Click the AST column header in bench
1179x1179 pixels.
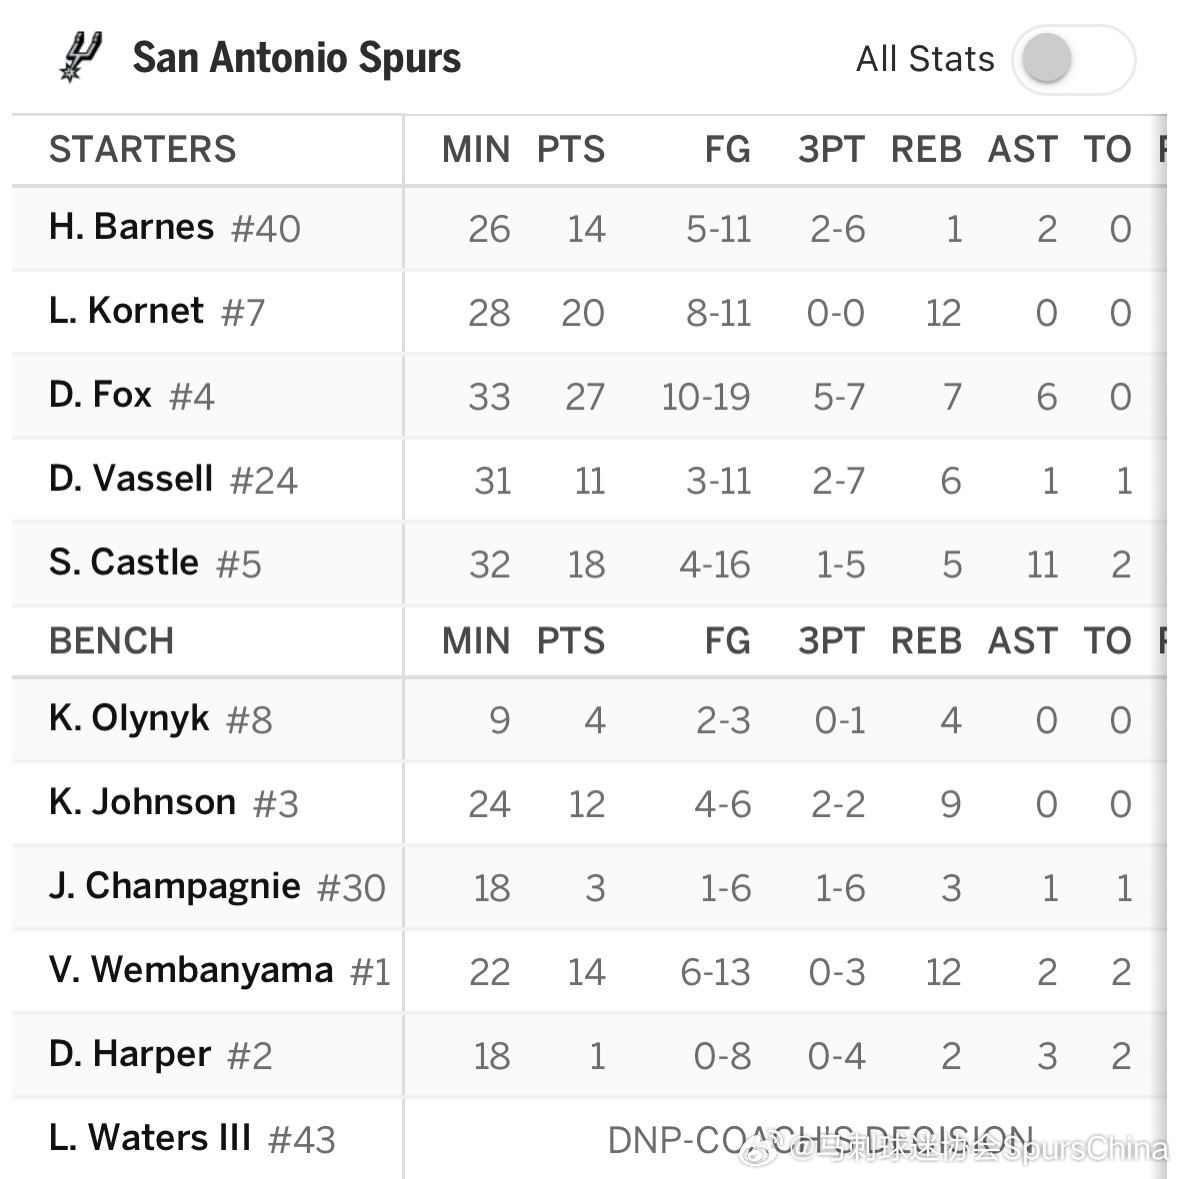[x=1023, y=641]
